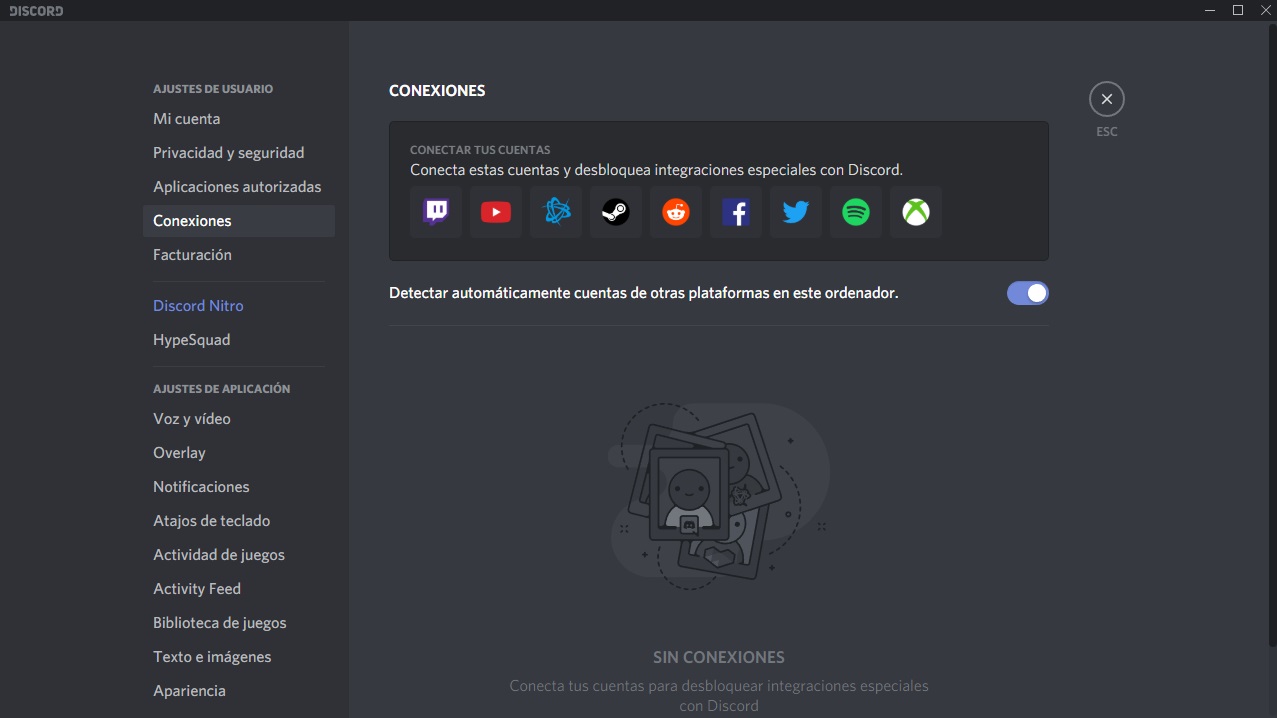The width and height of the screenshot is (1277, 718).
Task: Switch to the Notificaciones section
Action: (x=201, y=486)
